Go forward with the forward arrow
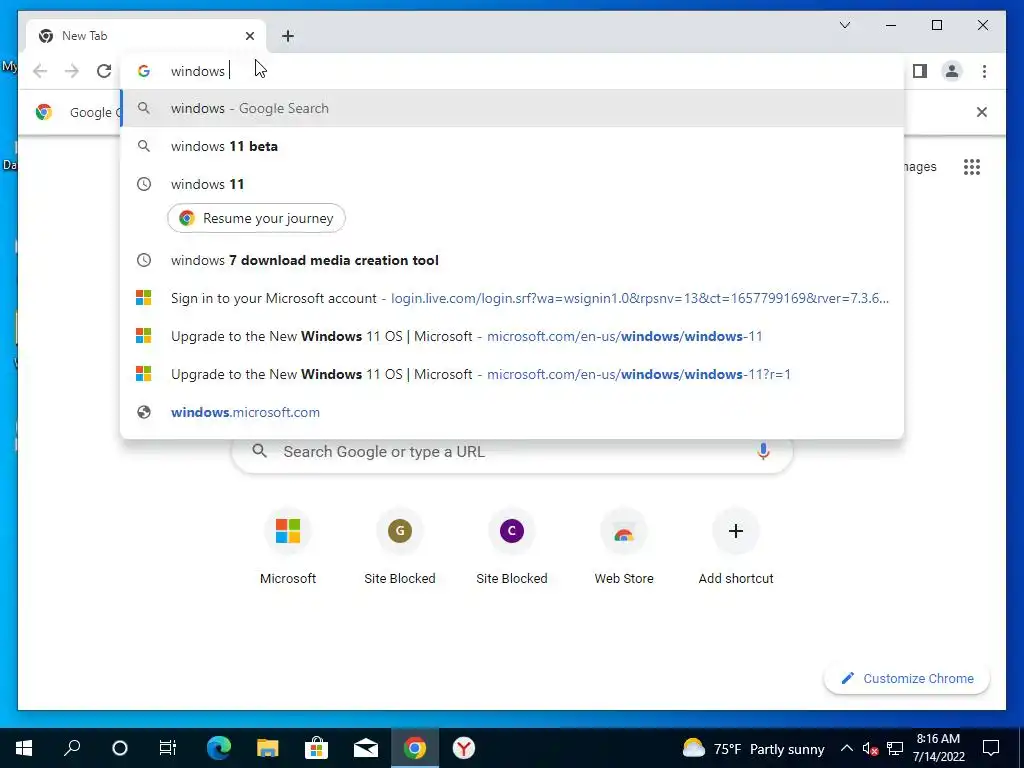Viewport: 1024px width, 768px height. point(72,71)
